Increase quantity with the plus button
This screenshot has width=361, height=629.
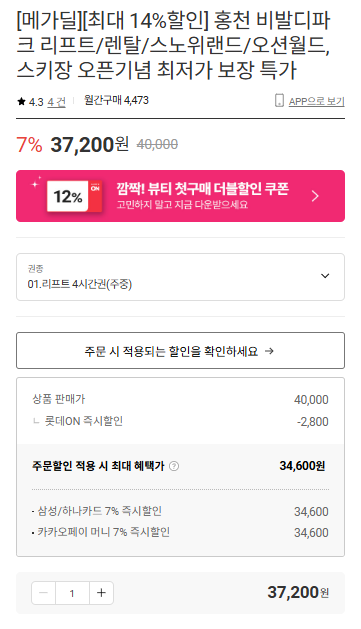pos(101,593)
